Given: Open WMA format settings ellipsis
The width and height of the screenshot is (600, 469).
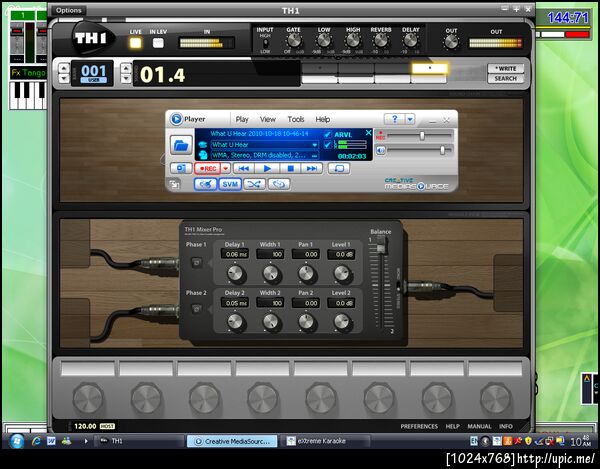Looking at the screenshot, I should 315,155.
